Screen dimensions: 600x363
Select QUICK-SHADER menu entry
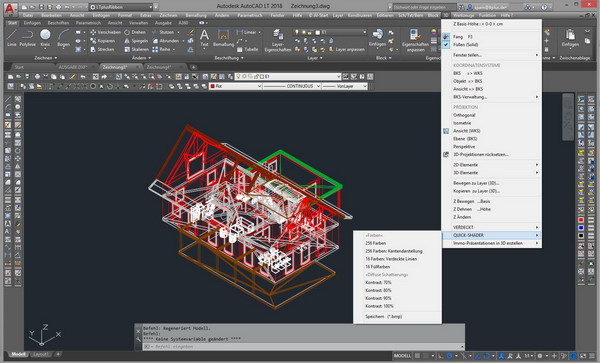tap(492, 235)
